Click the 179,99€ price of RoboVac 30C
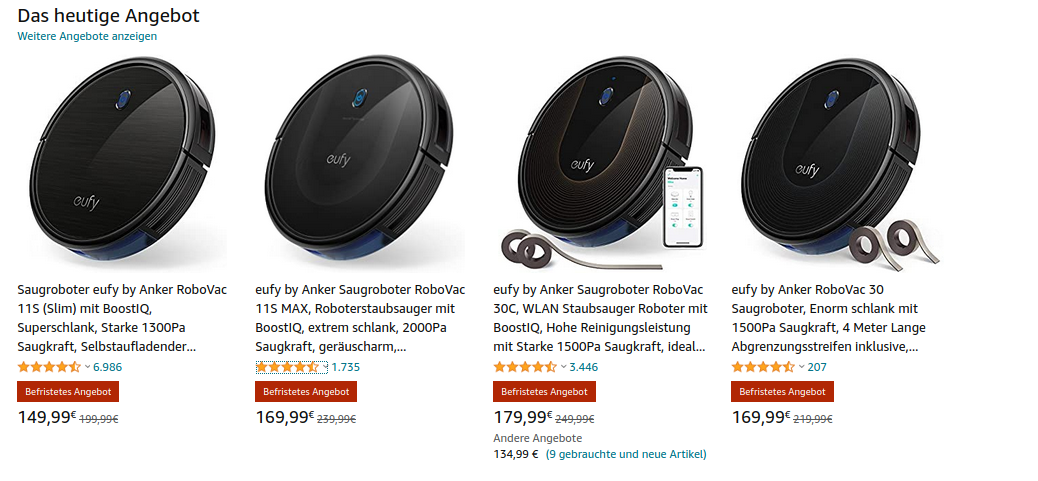 (x=521, y=417)
